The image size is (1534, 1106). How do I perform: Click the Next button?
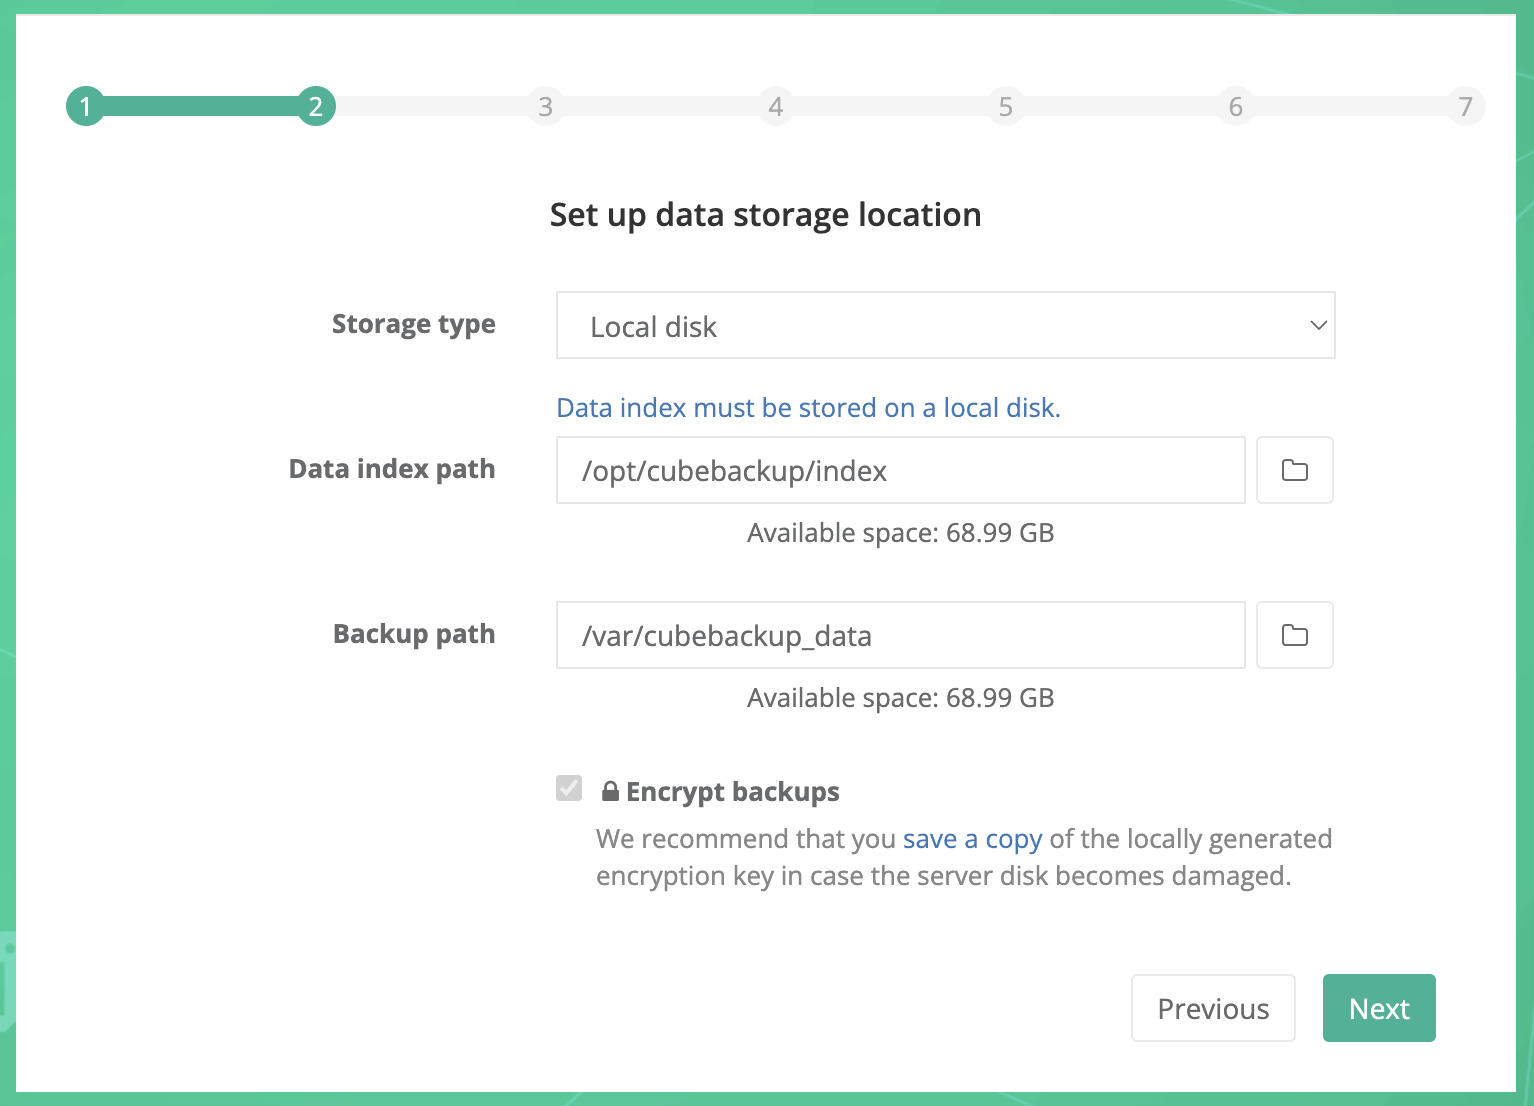[x=1379, y=1008]
